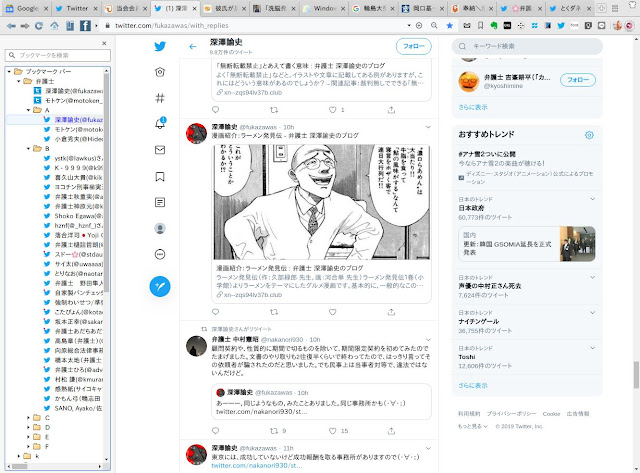This screenshot has width=640, height=473.
Task: Collapse folder B in bookmarks tree
Action: tap(28, 149)
